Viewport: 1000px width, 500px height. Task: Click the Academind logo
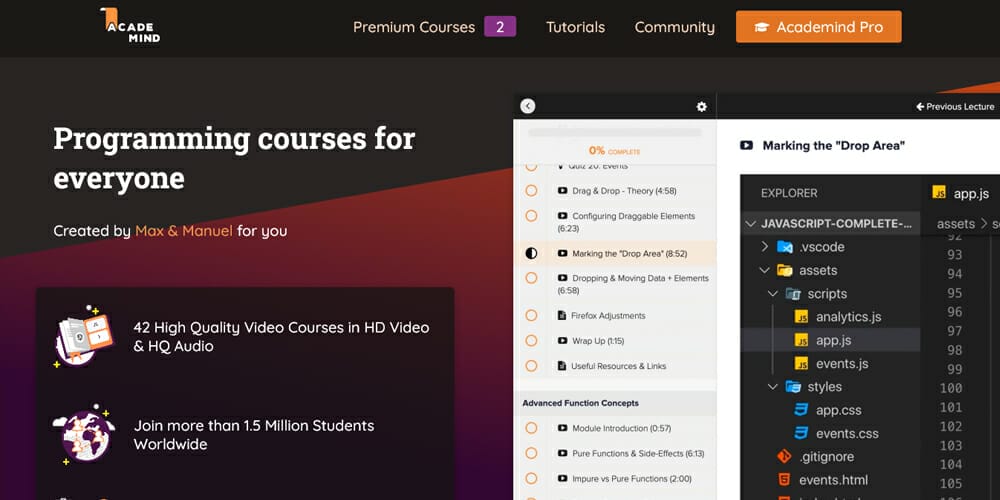coord(130,26)
